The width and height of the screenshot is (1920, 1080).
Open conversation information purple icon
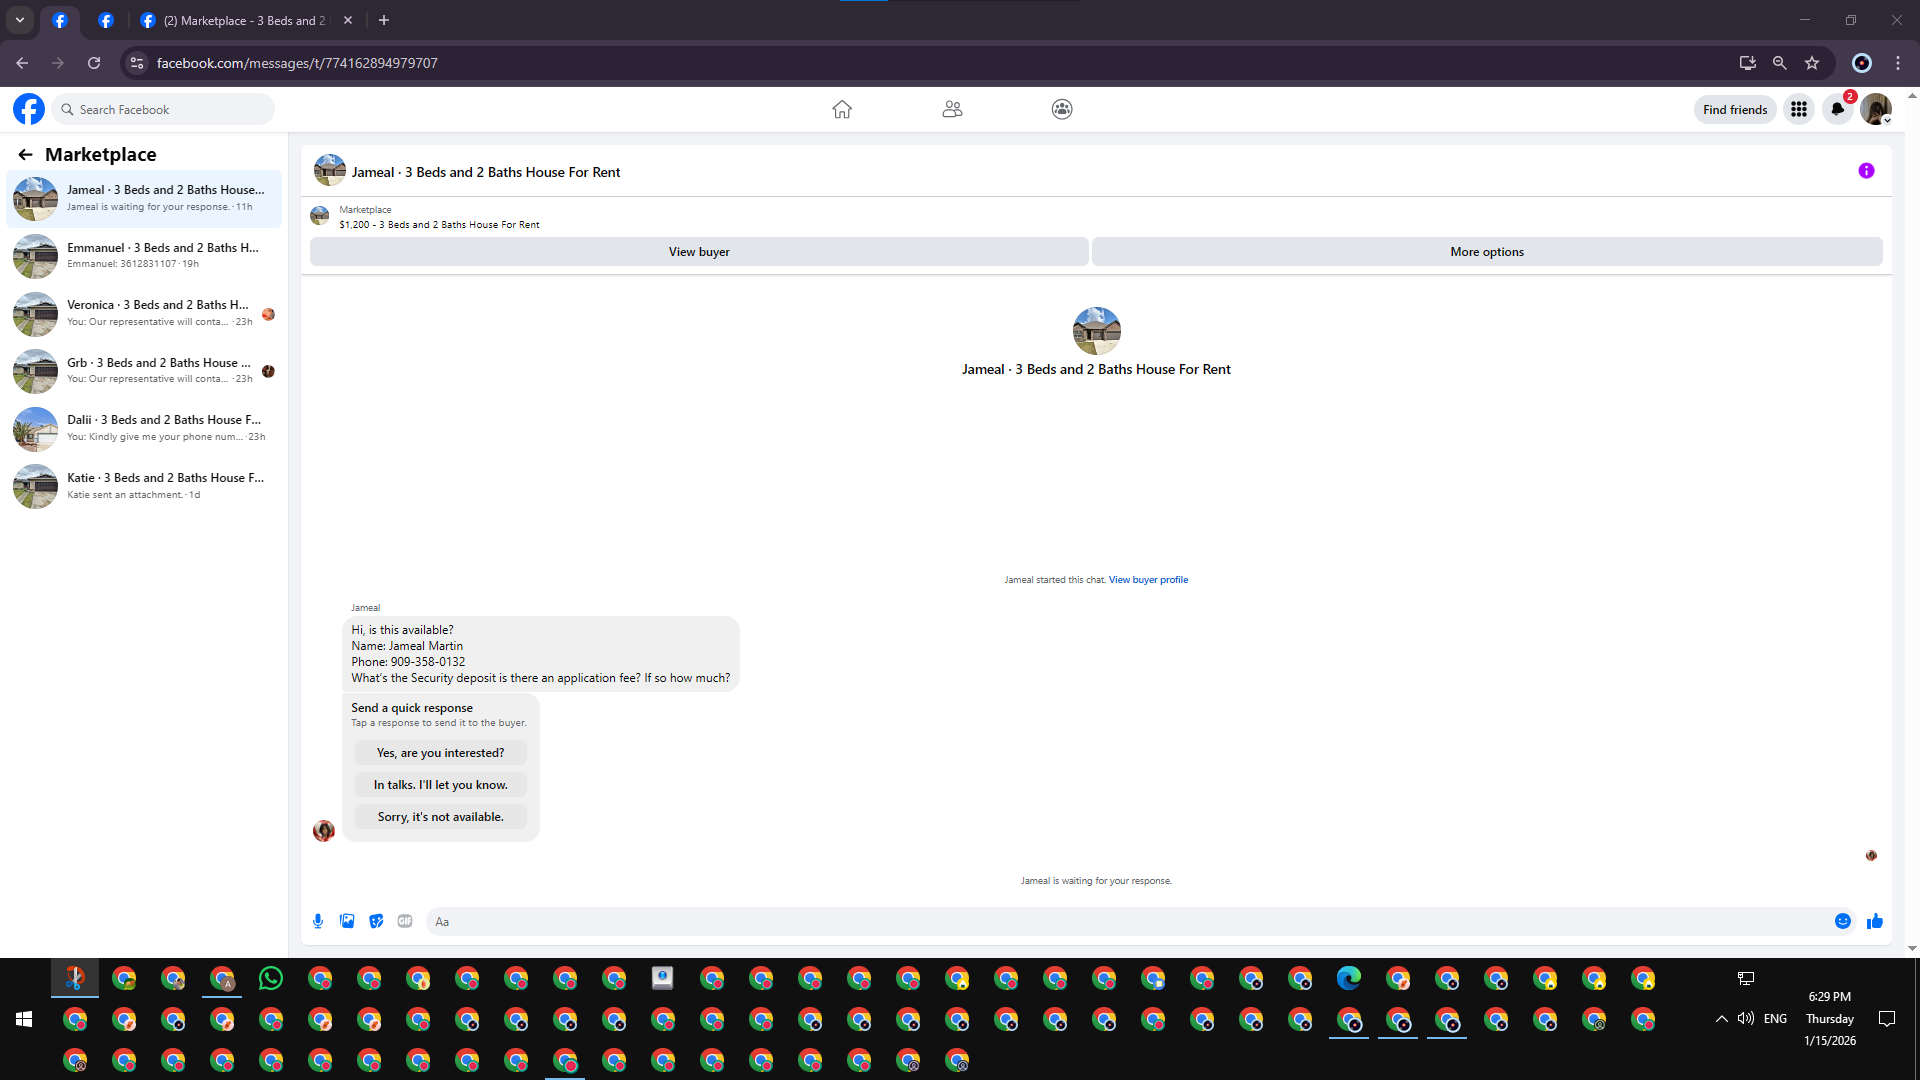[x=1866, y=171]
